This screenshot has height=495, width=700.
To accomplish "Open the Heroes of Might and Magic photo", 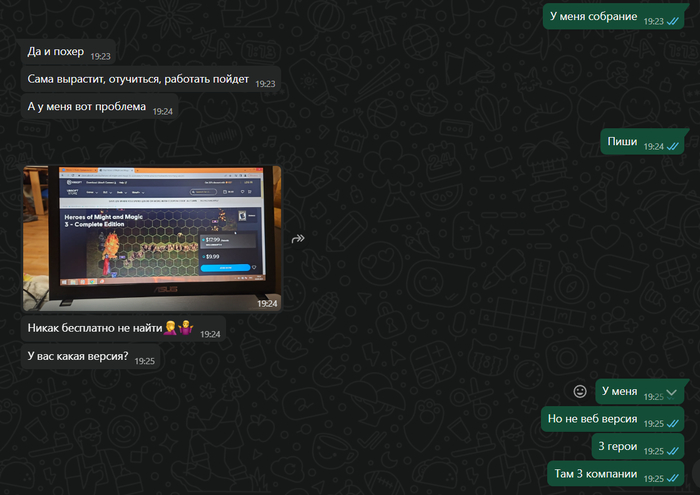I will click(x=152, y=238).
